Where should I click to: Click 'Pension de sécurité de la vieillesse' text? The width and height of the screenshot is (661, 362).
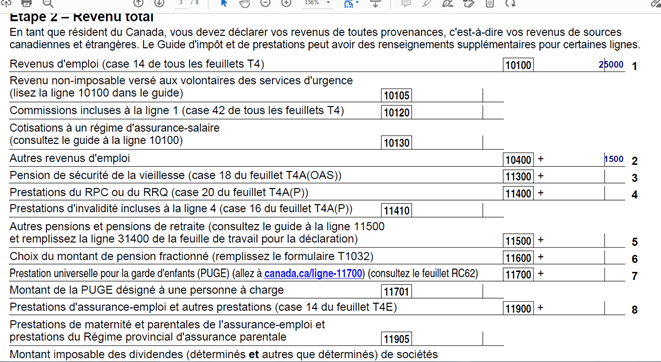[x=97, y=175]
